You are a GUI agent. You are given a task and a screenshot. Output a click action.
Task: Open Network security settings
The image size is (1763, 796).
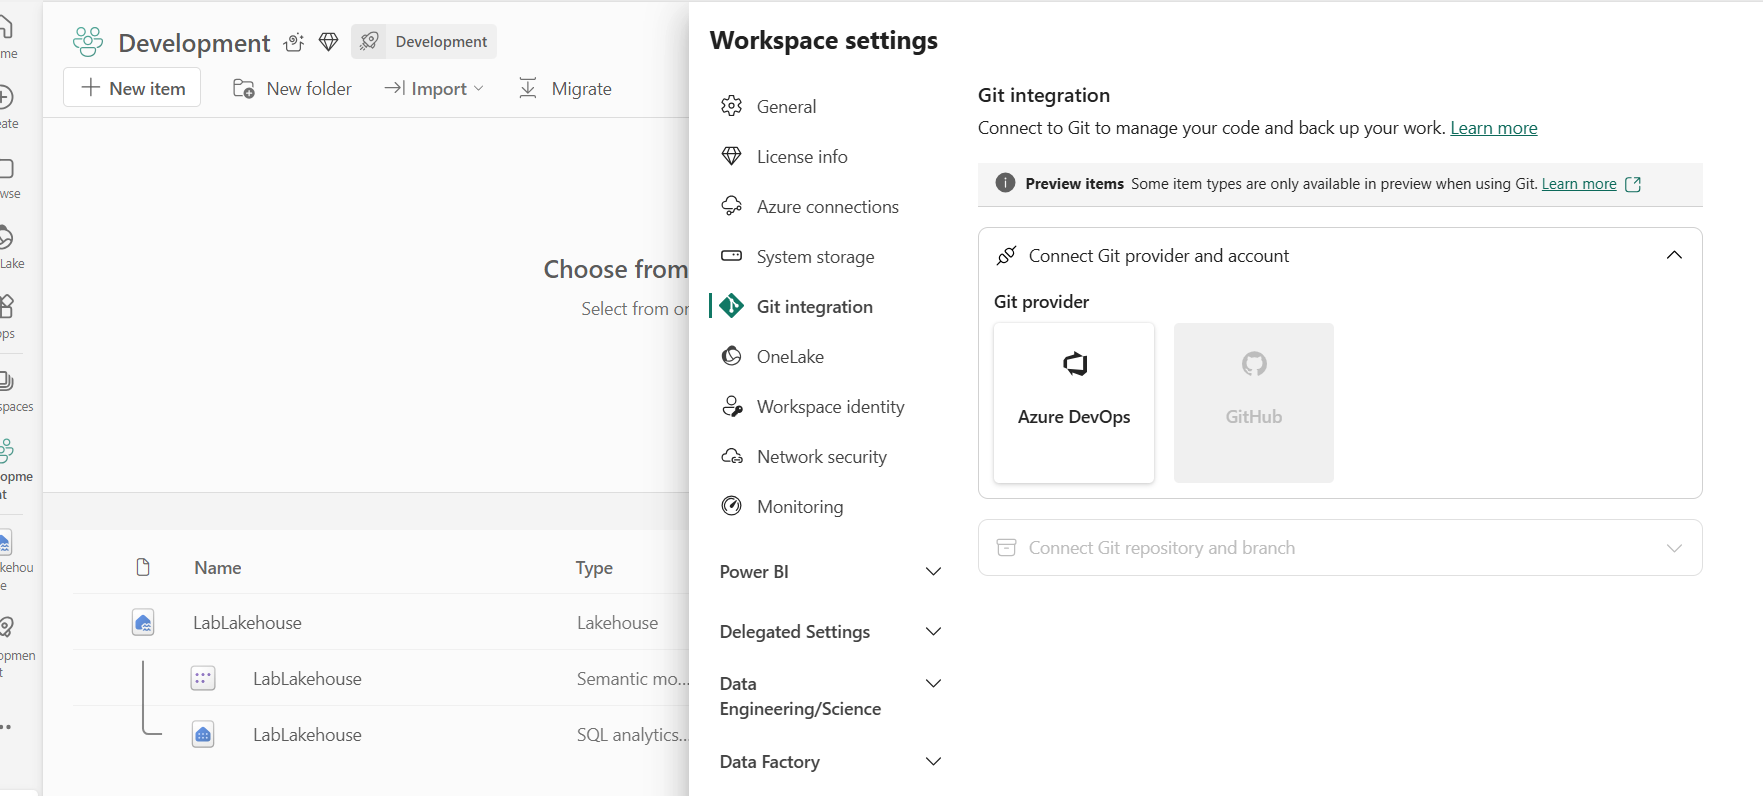(x=822, y=457)
